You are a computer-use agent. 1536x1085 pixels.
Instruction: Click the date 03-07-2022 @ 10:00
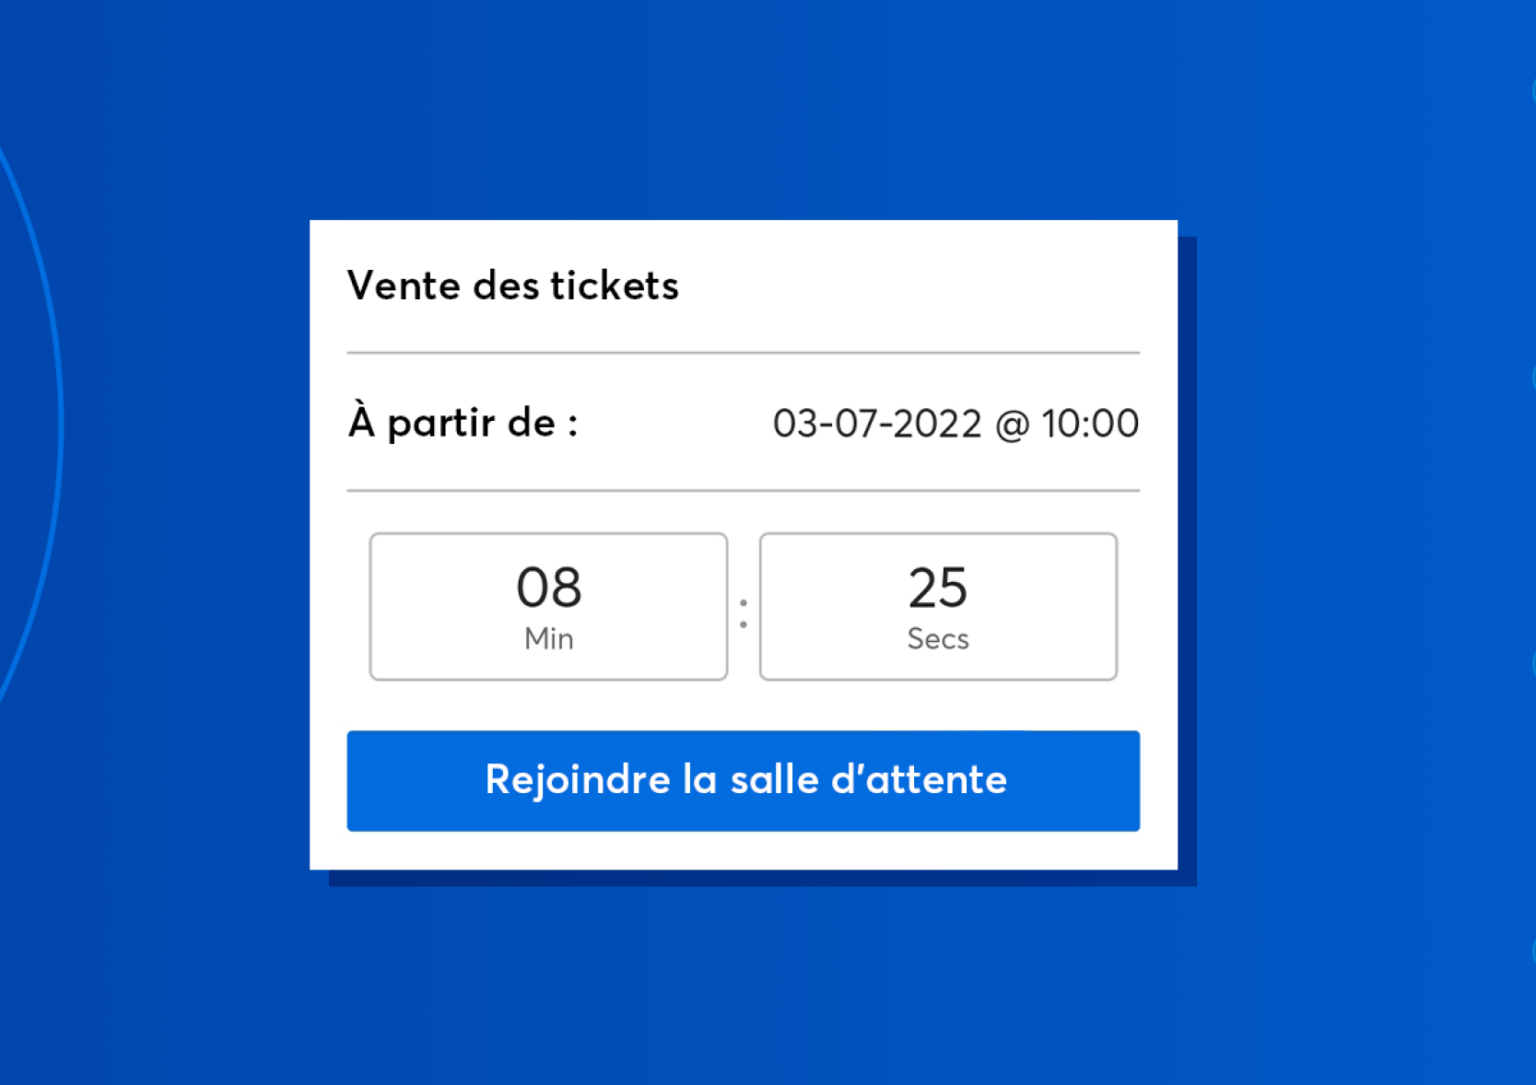pos(957,423)
